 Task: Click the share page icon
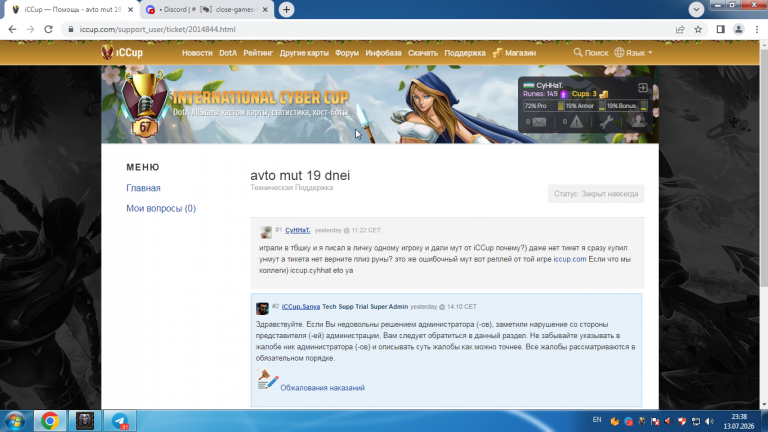coord(680,29)
